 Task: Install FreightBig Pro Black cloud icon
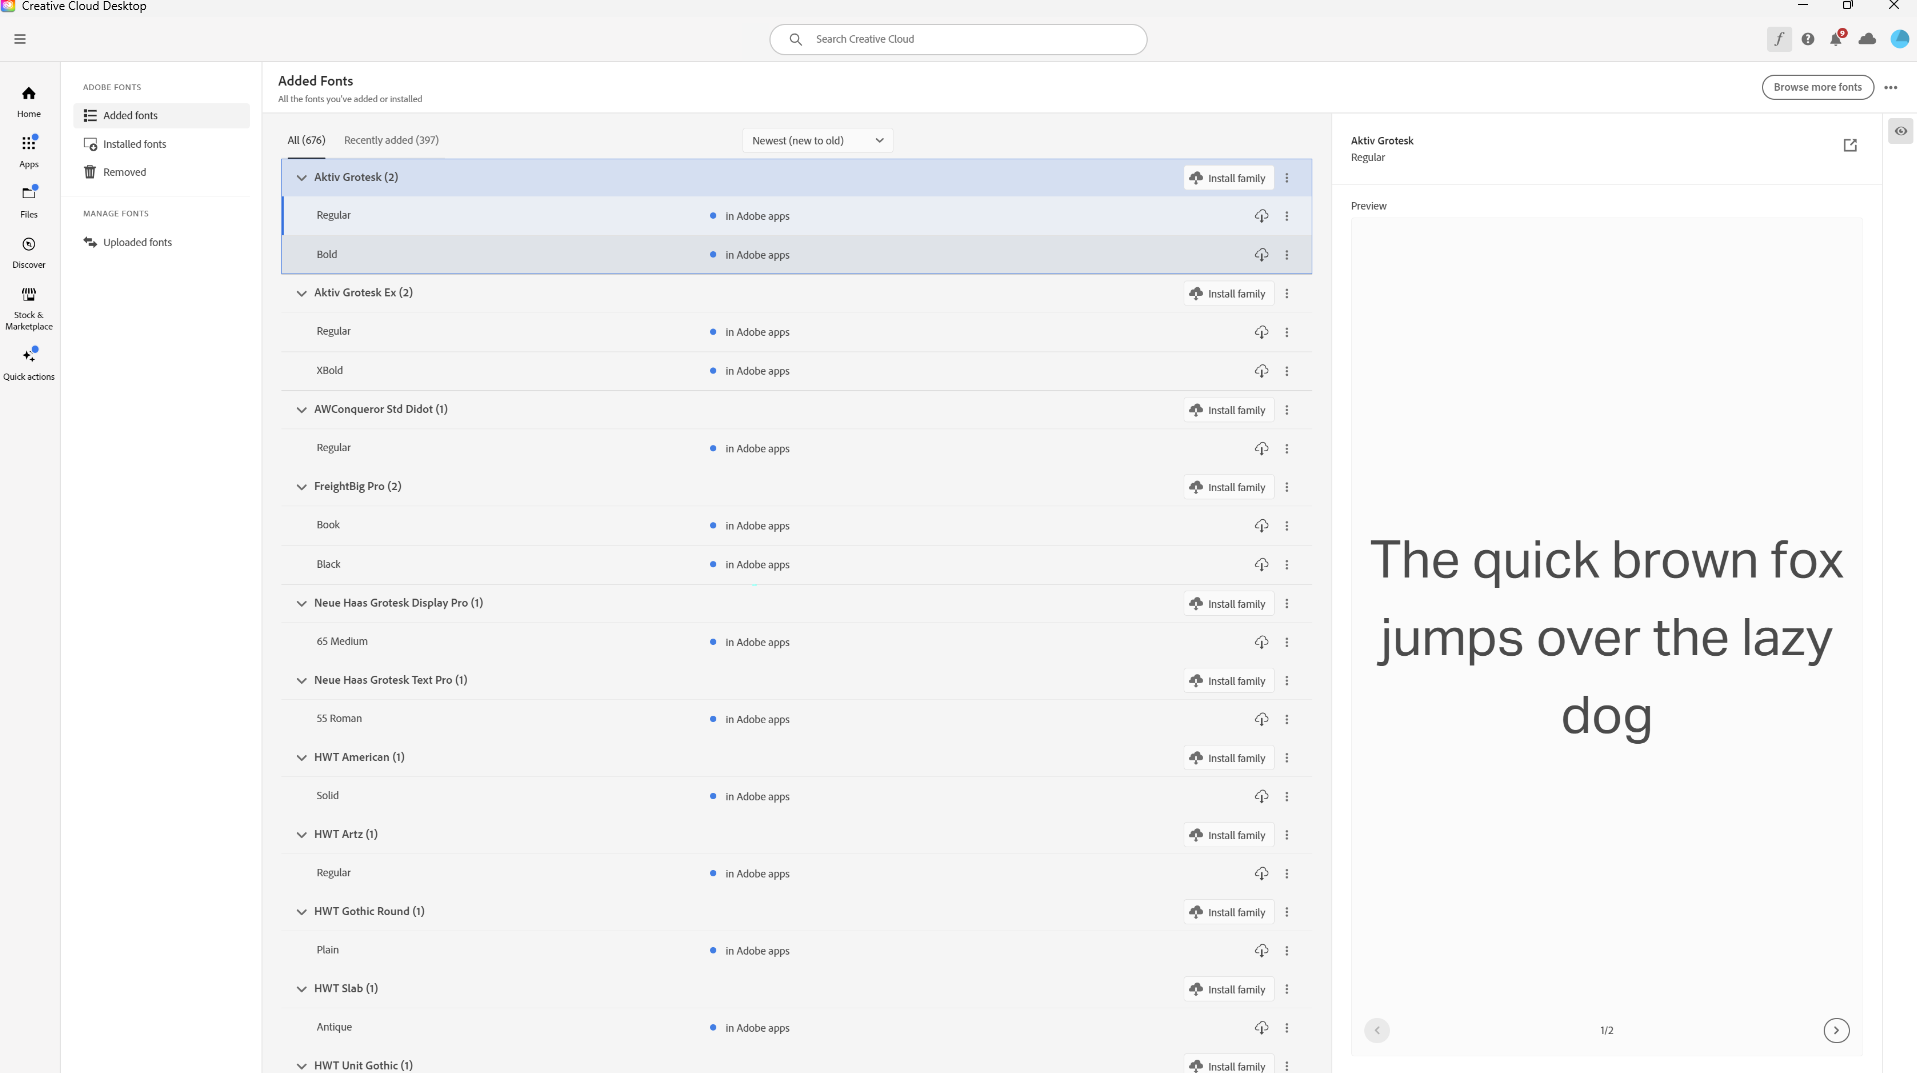[x=1261, y=565]
